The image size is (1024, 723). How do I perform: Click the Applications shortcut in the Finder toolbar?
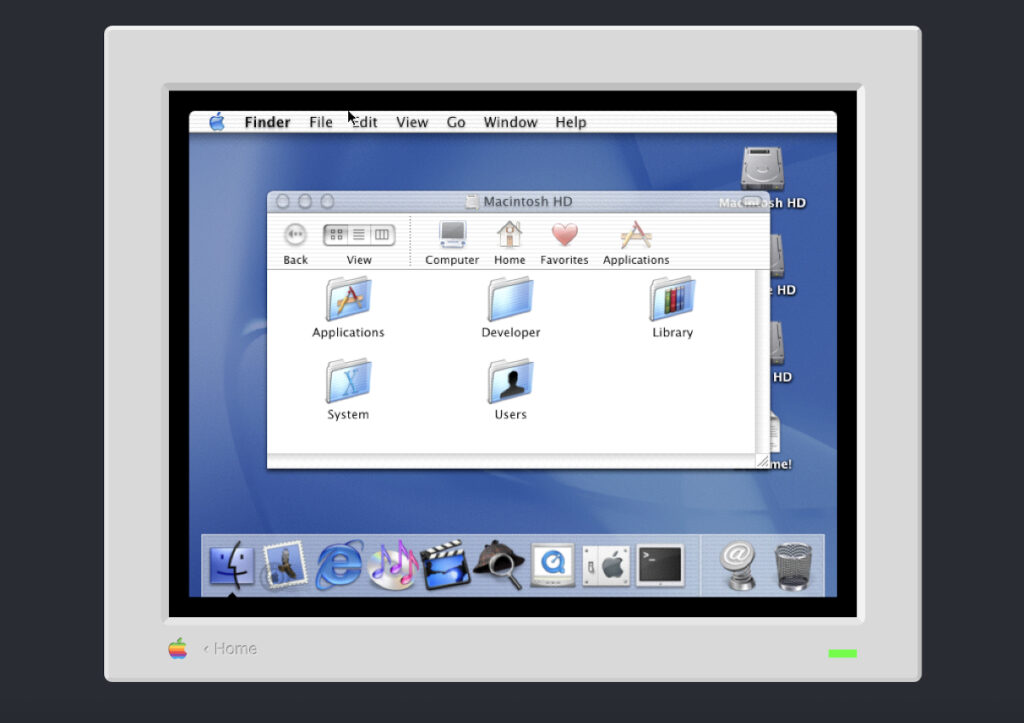coord(636,235)
